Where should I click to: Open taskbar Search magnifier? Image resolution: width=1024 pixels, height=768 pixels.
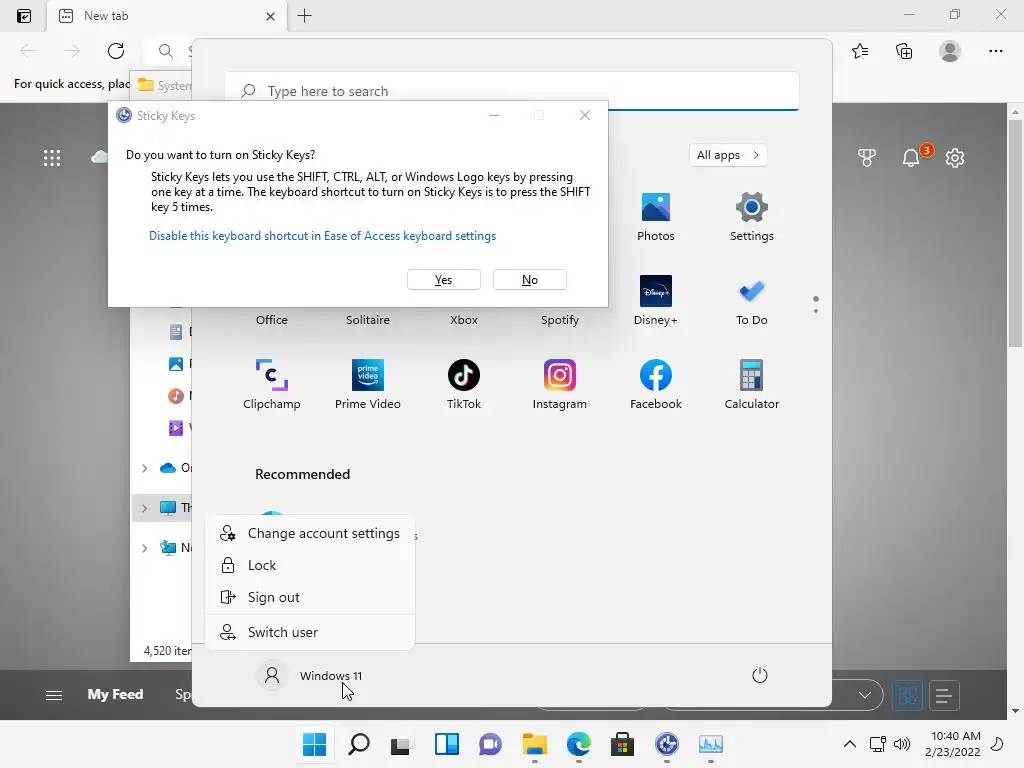tap(359, 744)
